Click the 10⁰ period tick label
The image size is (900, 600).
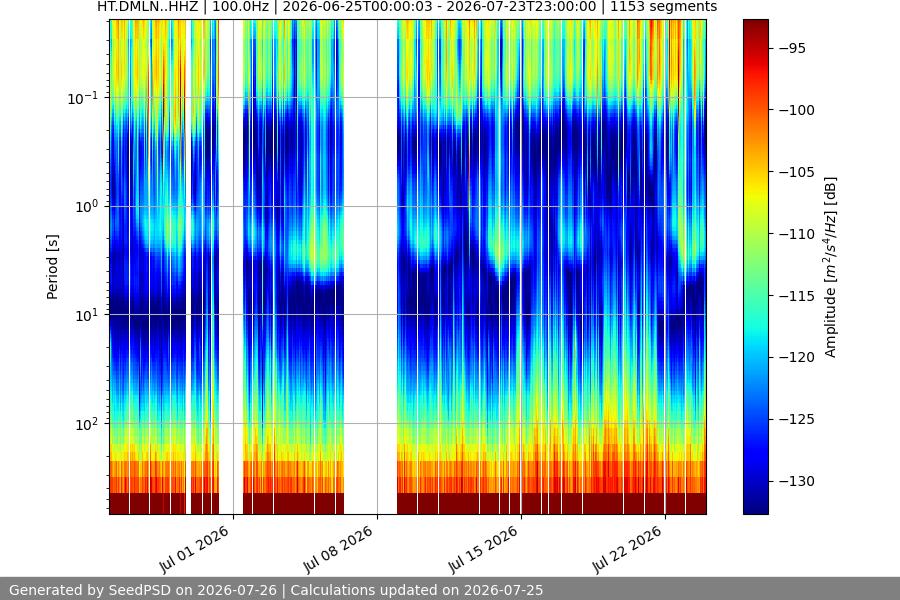86,207
